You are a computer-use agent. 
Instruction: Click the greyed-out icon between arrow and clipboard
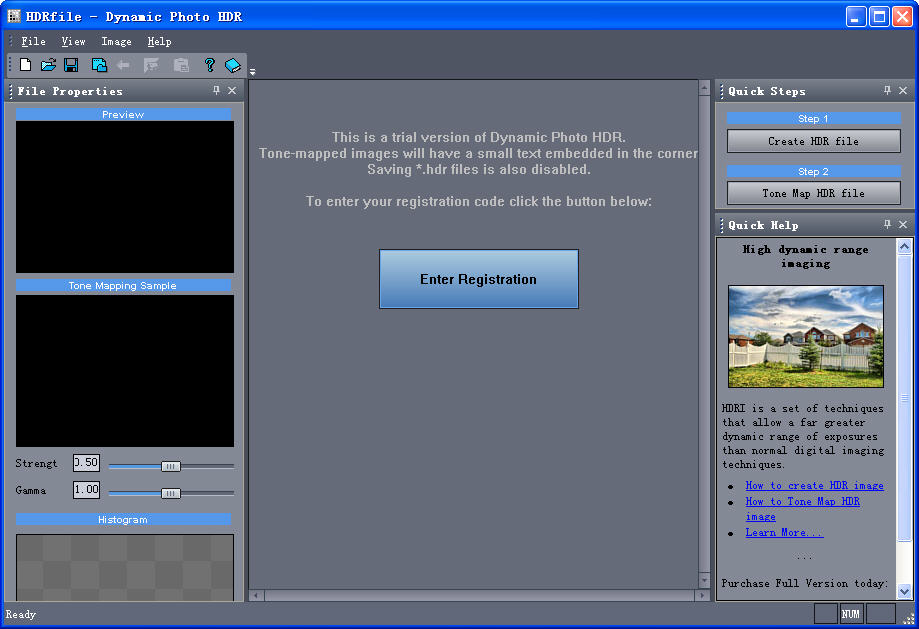tap(151, 64)
